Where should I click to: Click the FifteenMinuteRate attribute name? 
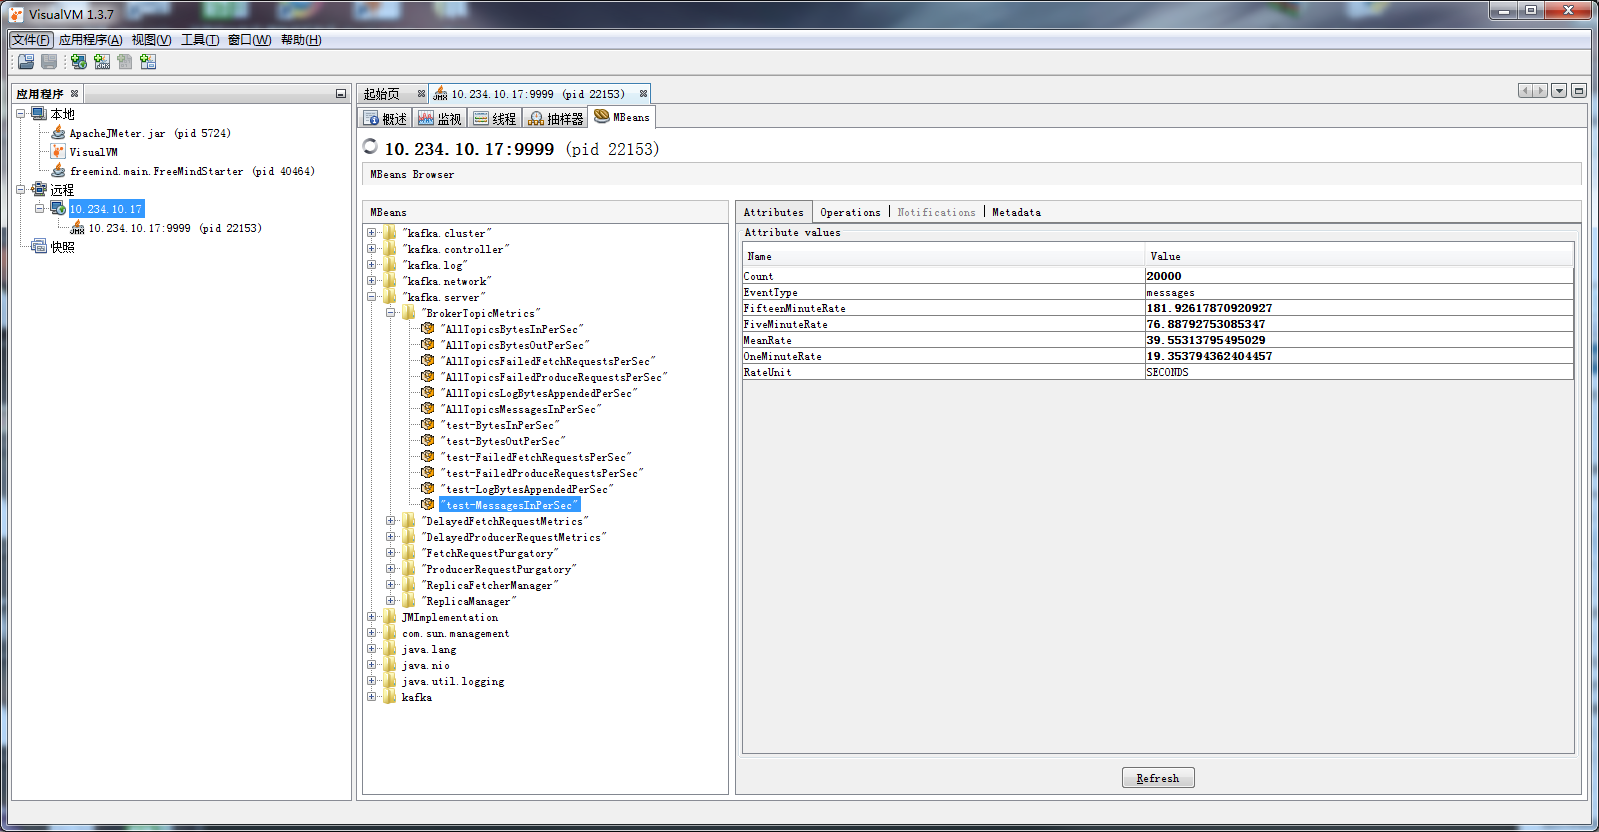(794, 308)
